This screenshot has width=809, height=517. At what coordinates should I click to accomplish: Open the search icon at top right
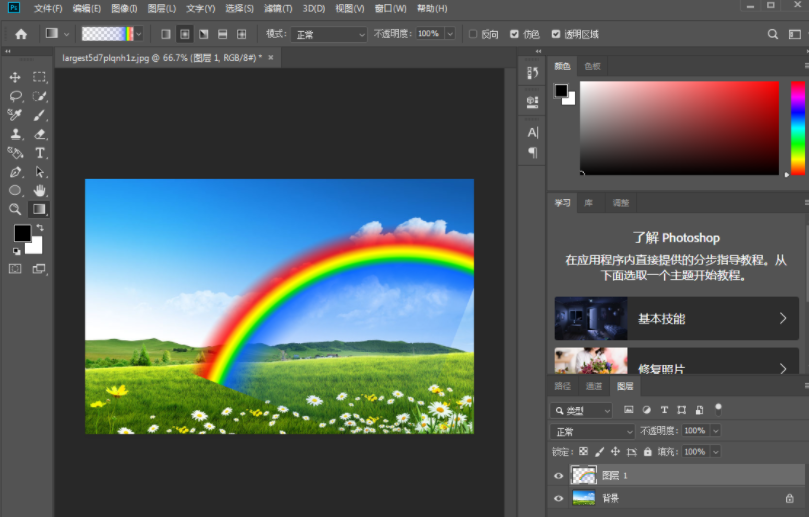tap(772, 34)
